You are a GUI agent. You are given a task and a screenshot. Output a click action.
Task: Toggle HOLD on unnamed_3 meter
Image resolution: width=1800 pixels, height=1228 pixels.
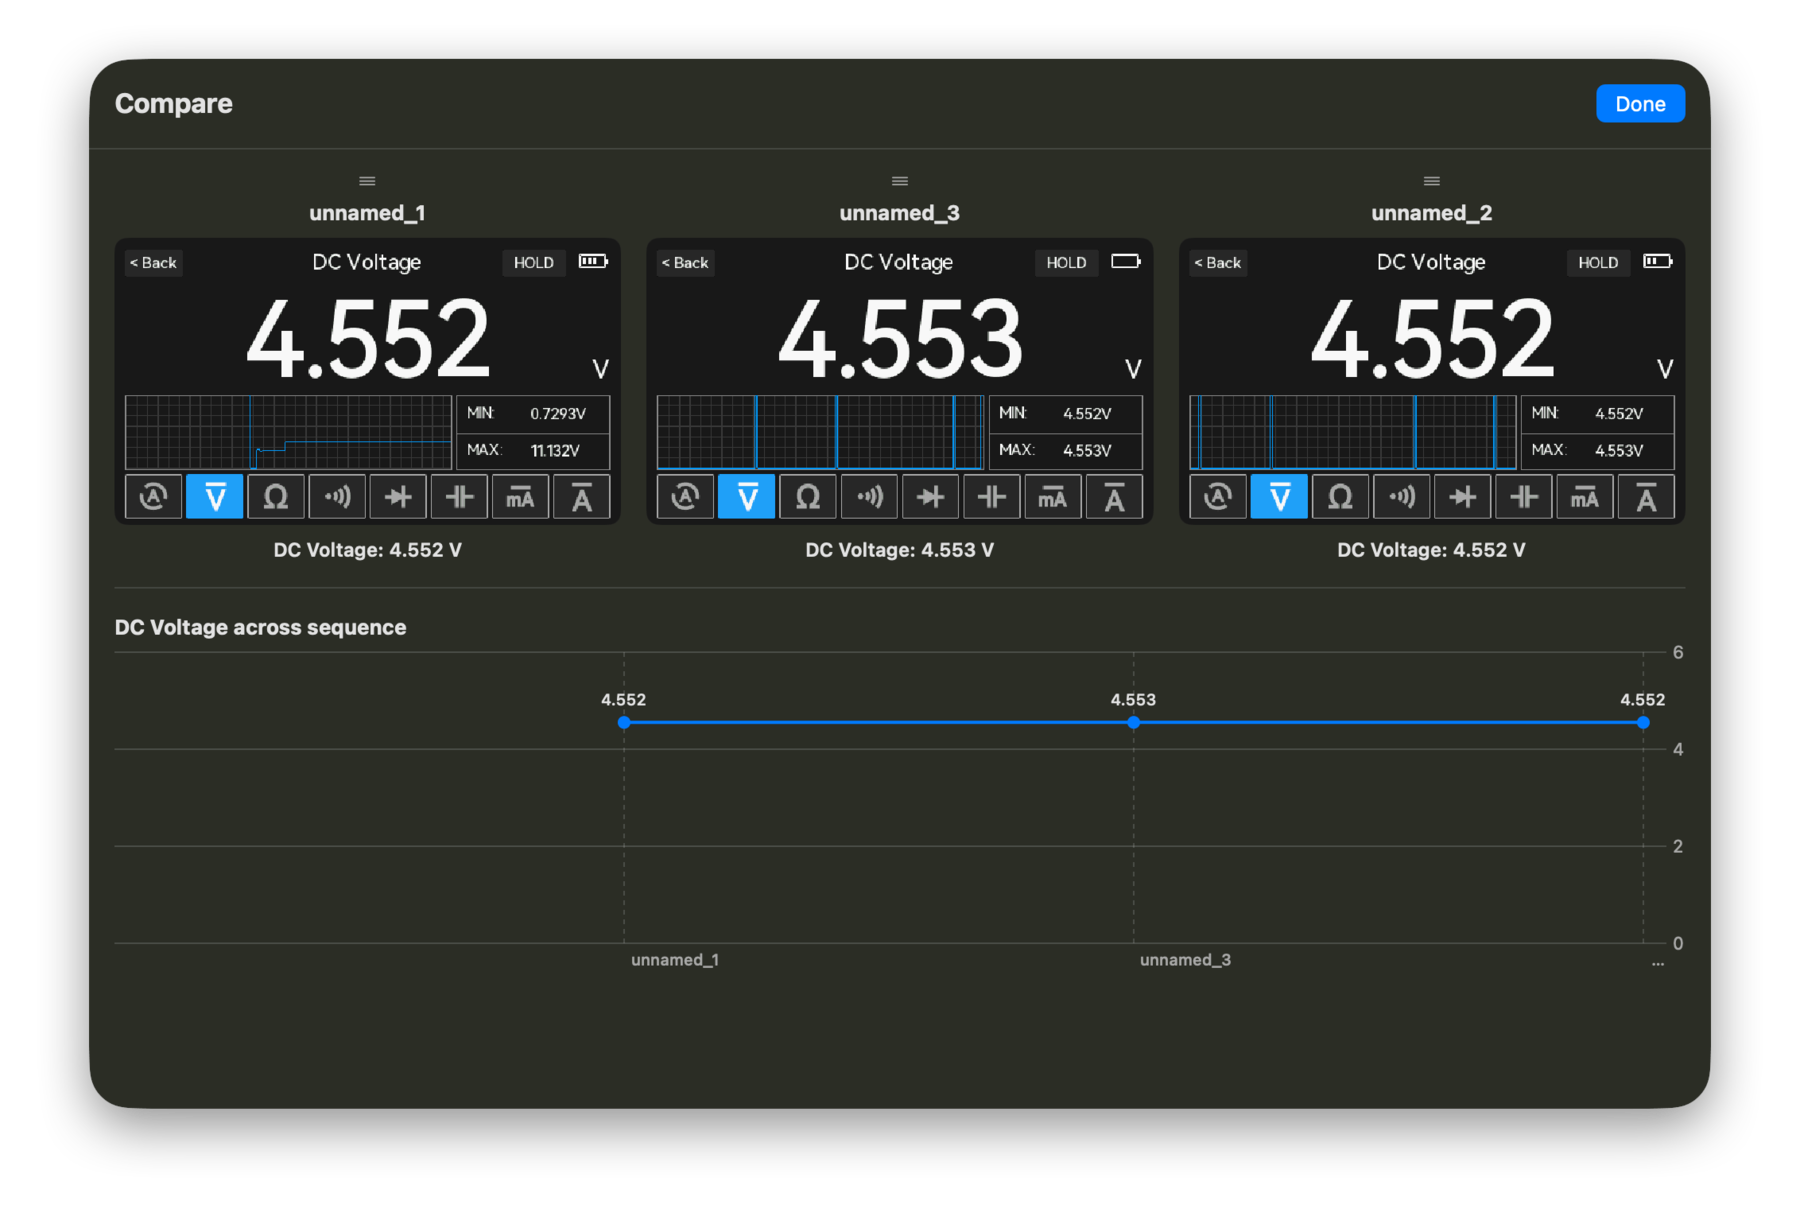pos(1066,263)
